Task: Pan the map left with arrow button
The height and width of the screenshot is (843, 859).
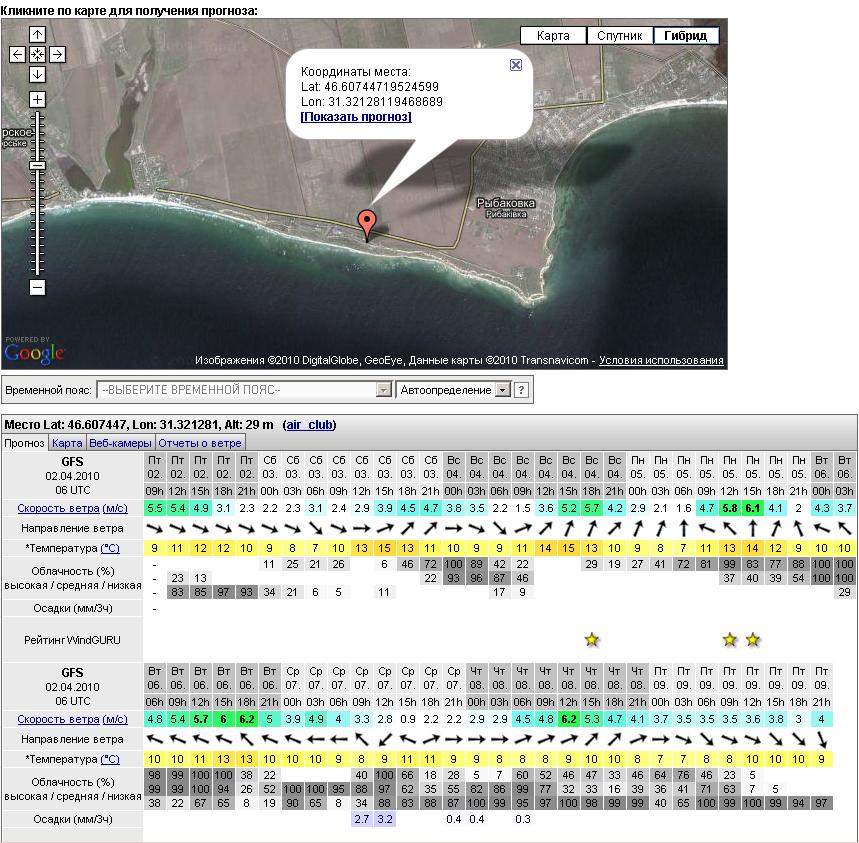Action: (x=17, y=55)
